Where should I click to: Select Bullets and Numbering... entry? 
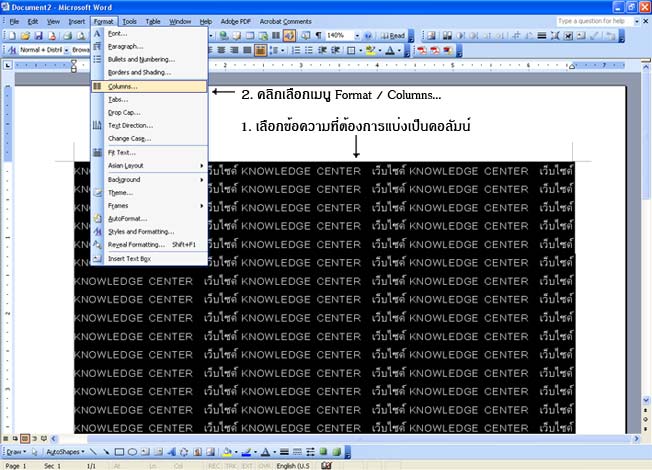pyautogui.click(x=149, y=59)
